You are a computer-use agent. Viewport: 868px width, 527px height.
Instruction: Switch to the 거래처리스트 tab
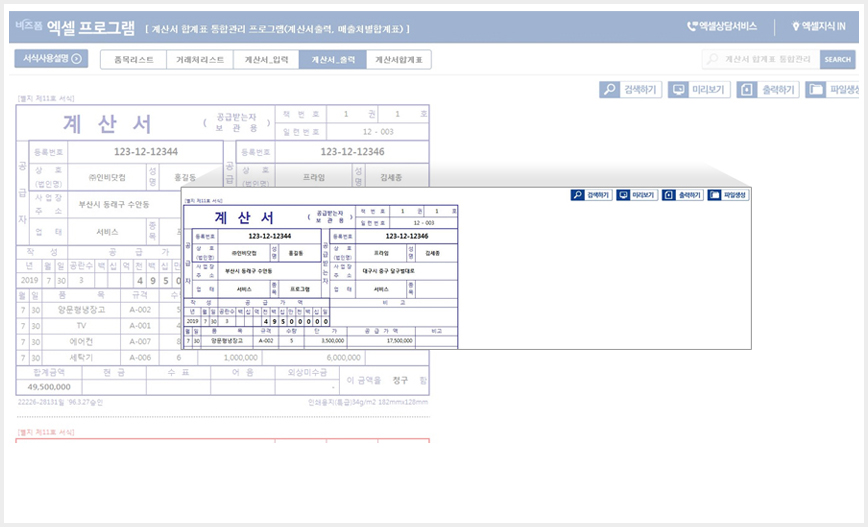(200, 60)
